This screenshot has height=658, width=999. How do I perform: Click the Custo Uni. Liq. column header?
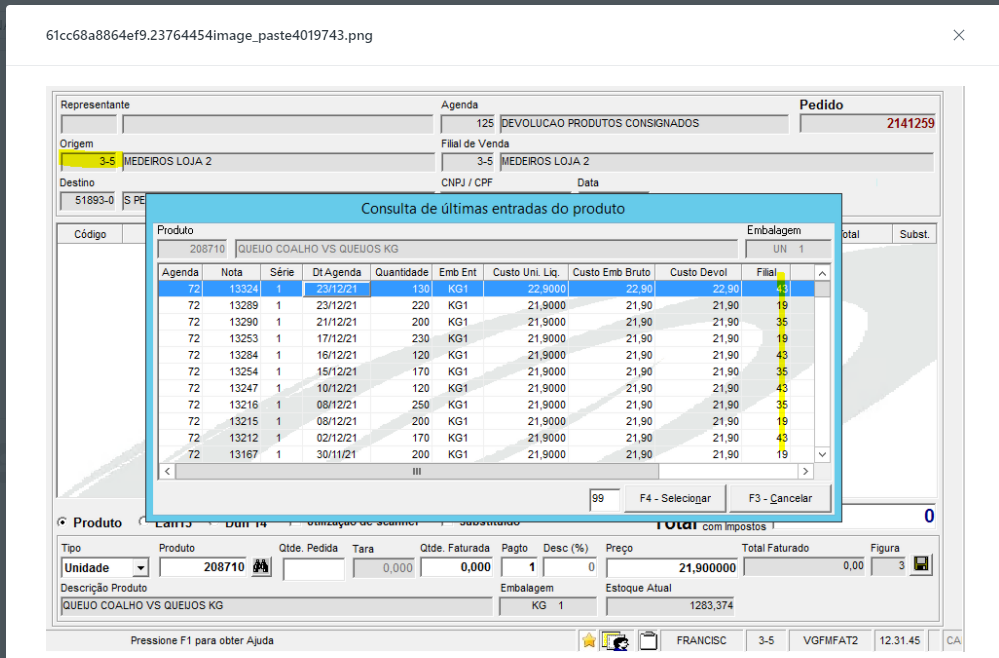[526, 272]
